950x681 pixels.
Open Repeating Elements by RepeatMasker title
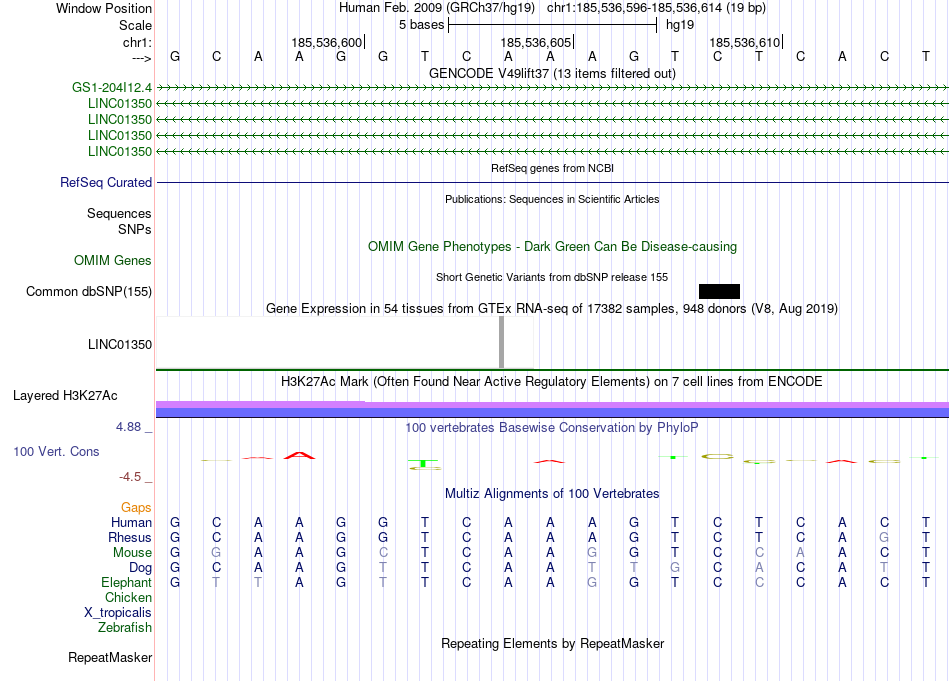coord(552,643)
